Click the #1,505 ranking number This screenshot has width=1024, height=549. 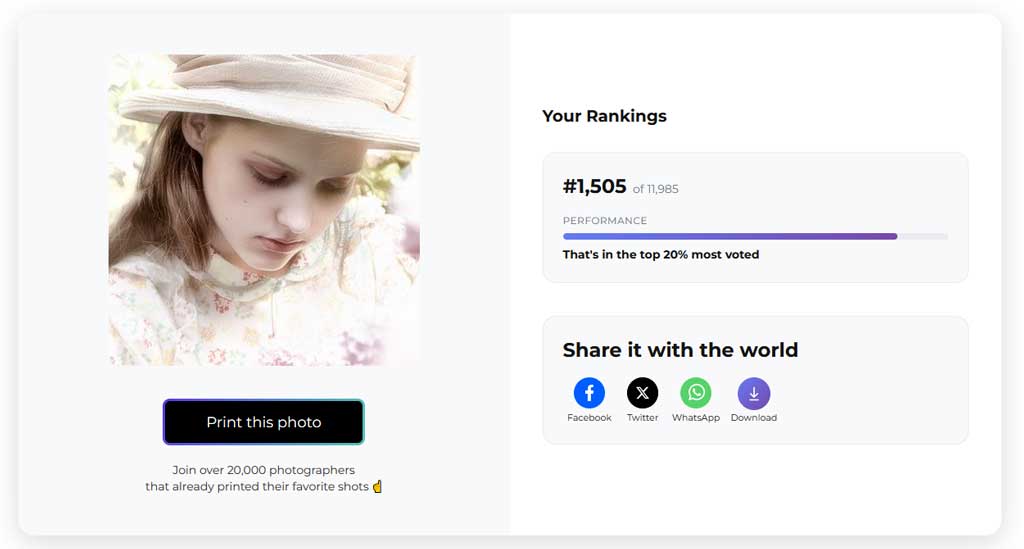click(594, 187)
